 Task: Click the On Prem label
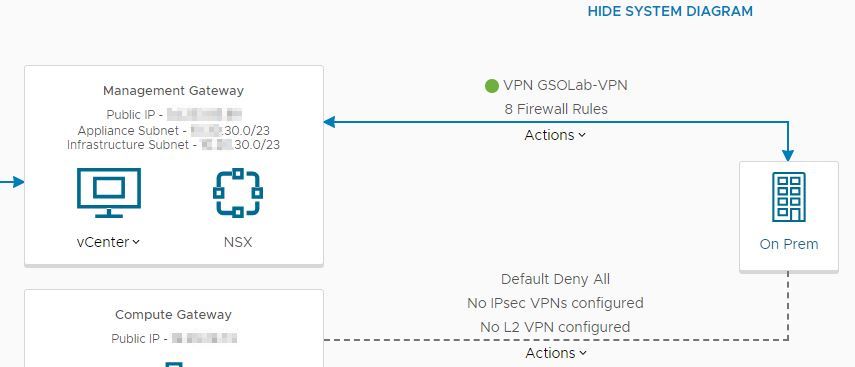coord(788,244)
